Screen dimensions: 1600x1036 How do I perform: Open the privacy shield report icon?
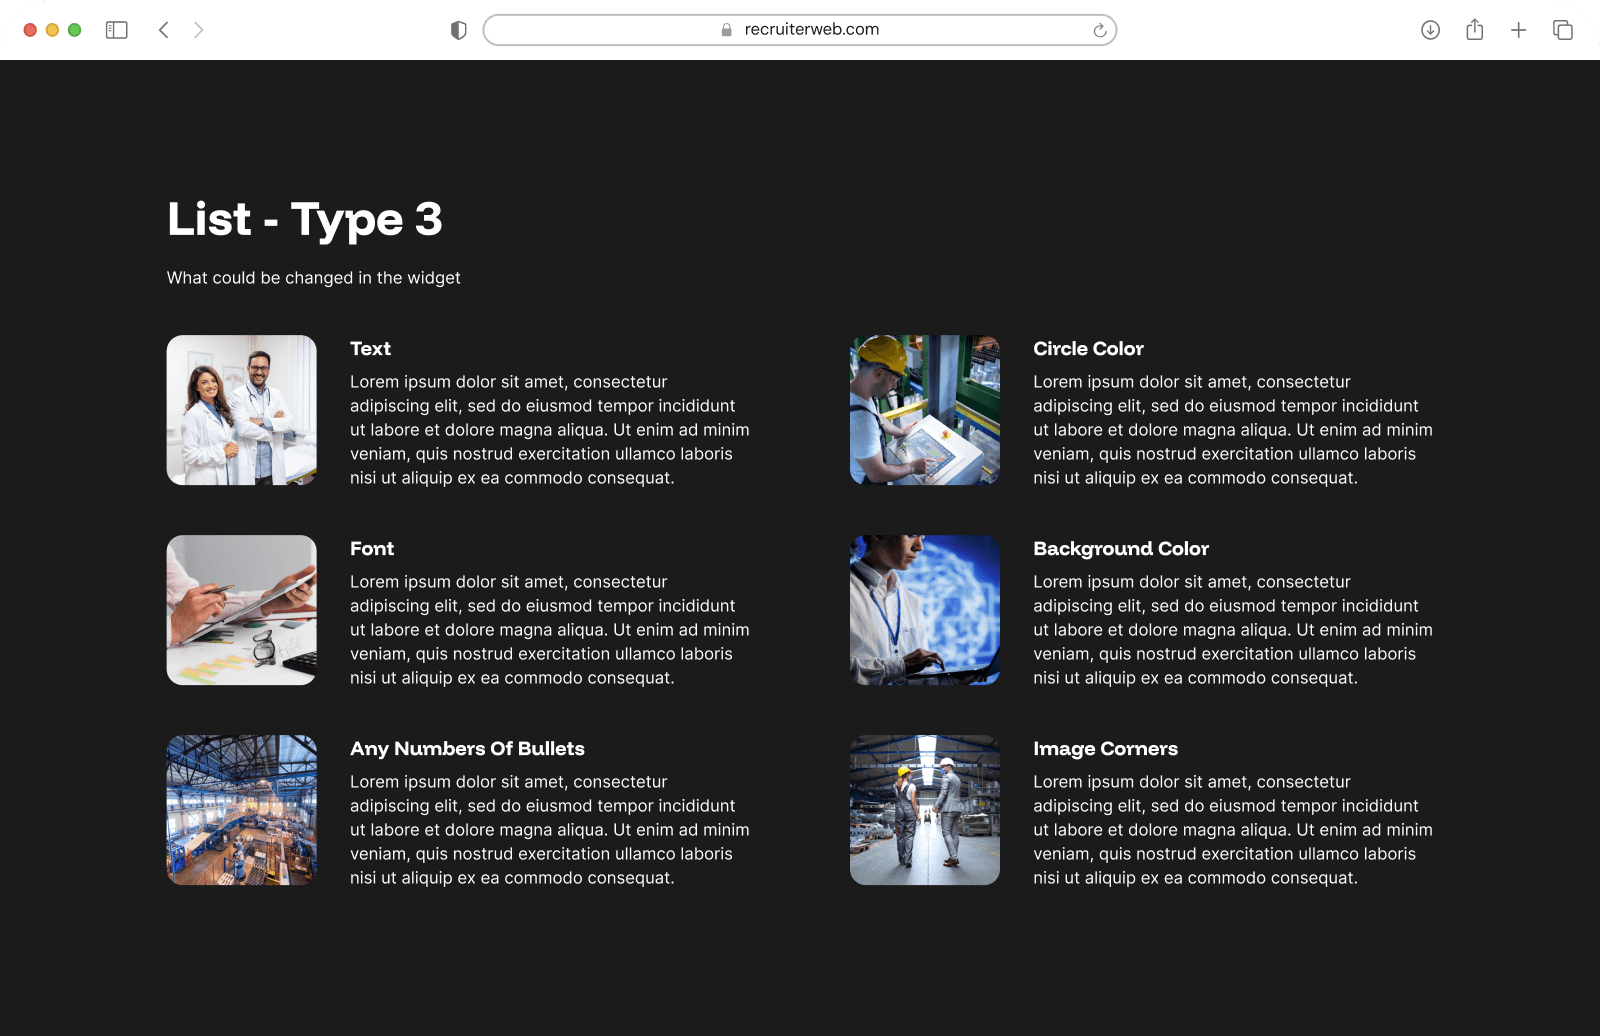(x=459, y=30)
